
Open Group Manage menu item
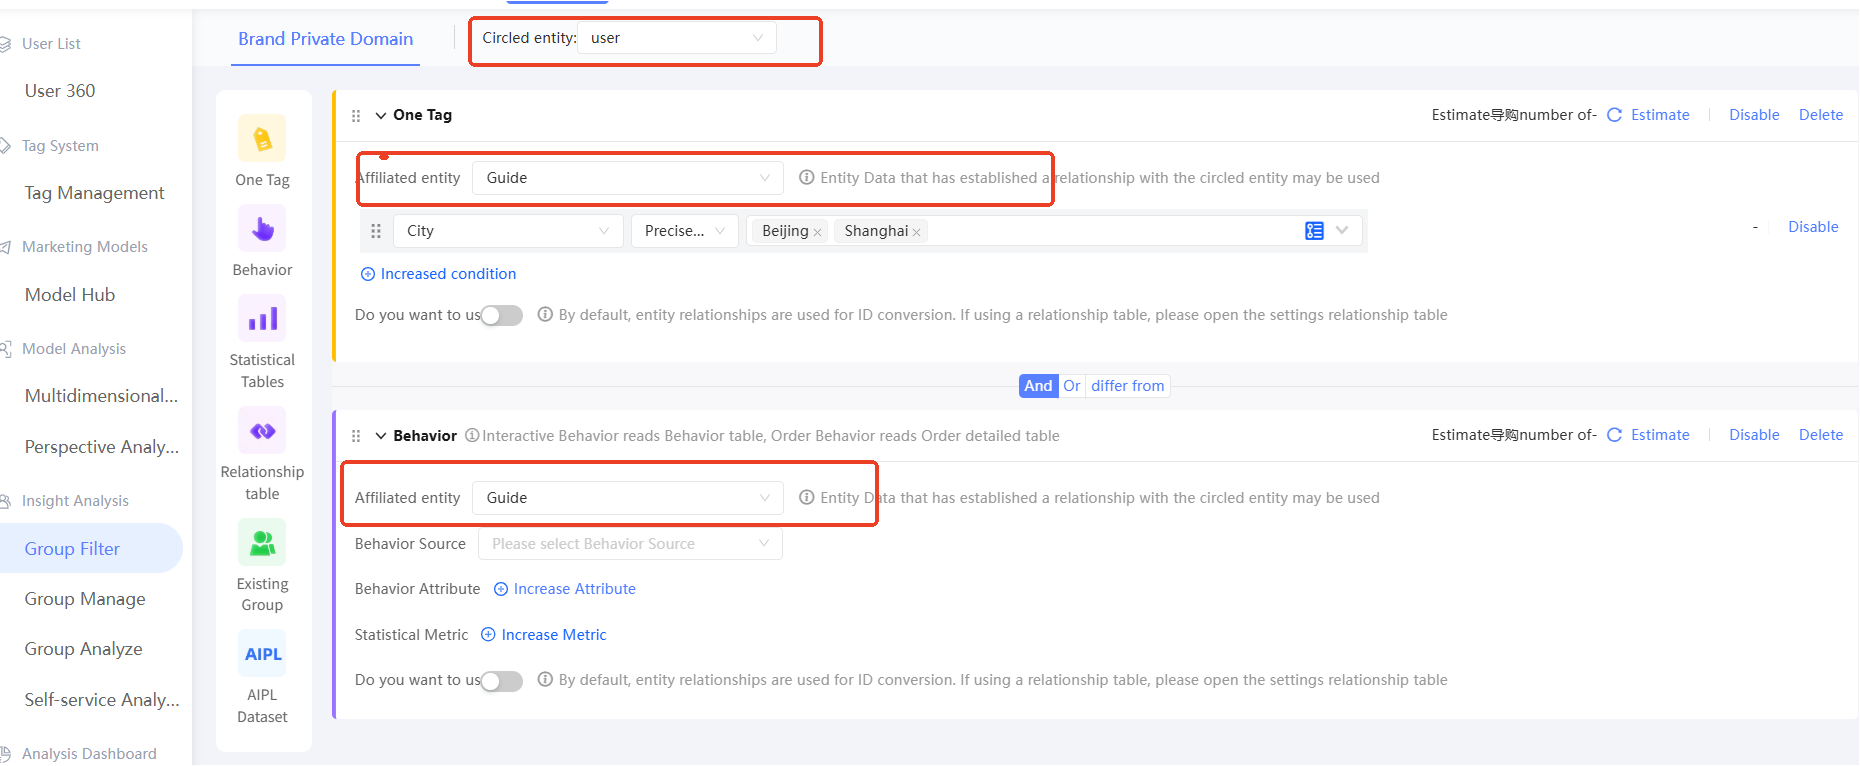coord(85,599)
